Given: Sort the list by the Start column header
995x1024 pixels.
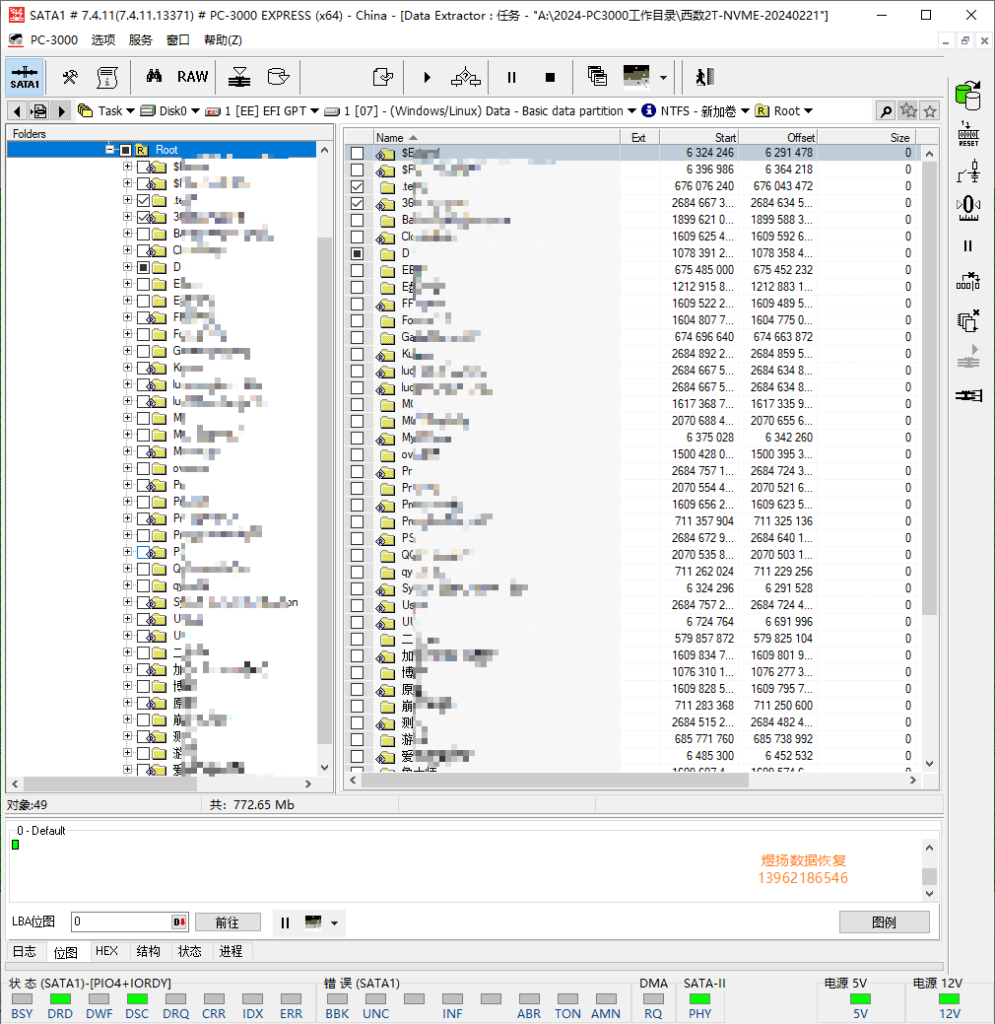Looking at the screenshot, I should click(x=699, y=137).
